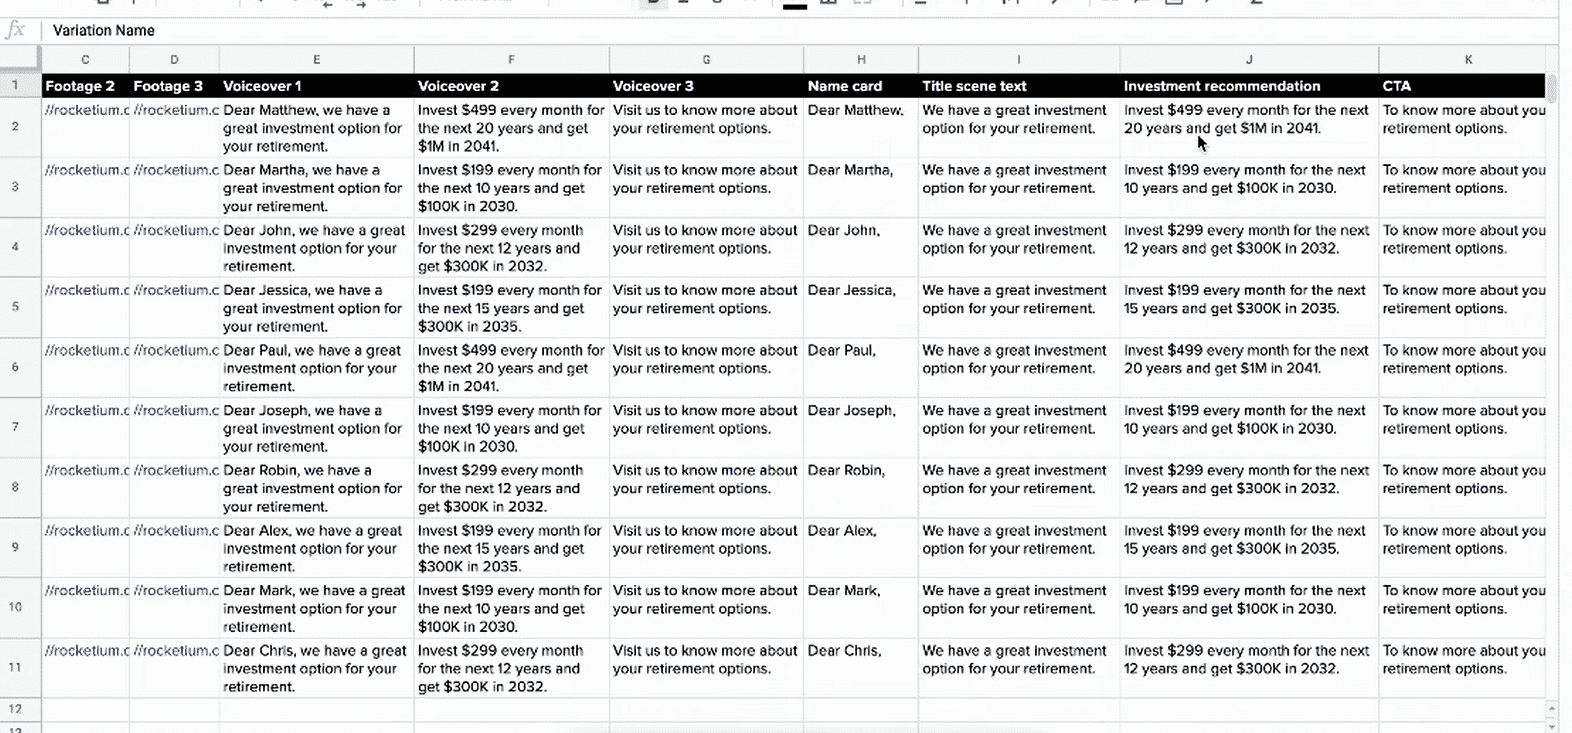Image resolution: width=1572 pixels, height=733 pixels.
Task: Click the 'Voiceover 2' header cell
Action: (x=511, y=86)
